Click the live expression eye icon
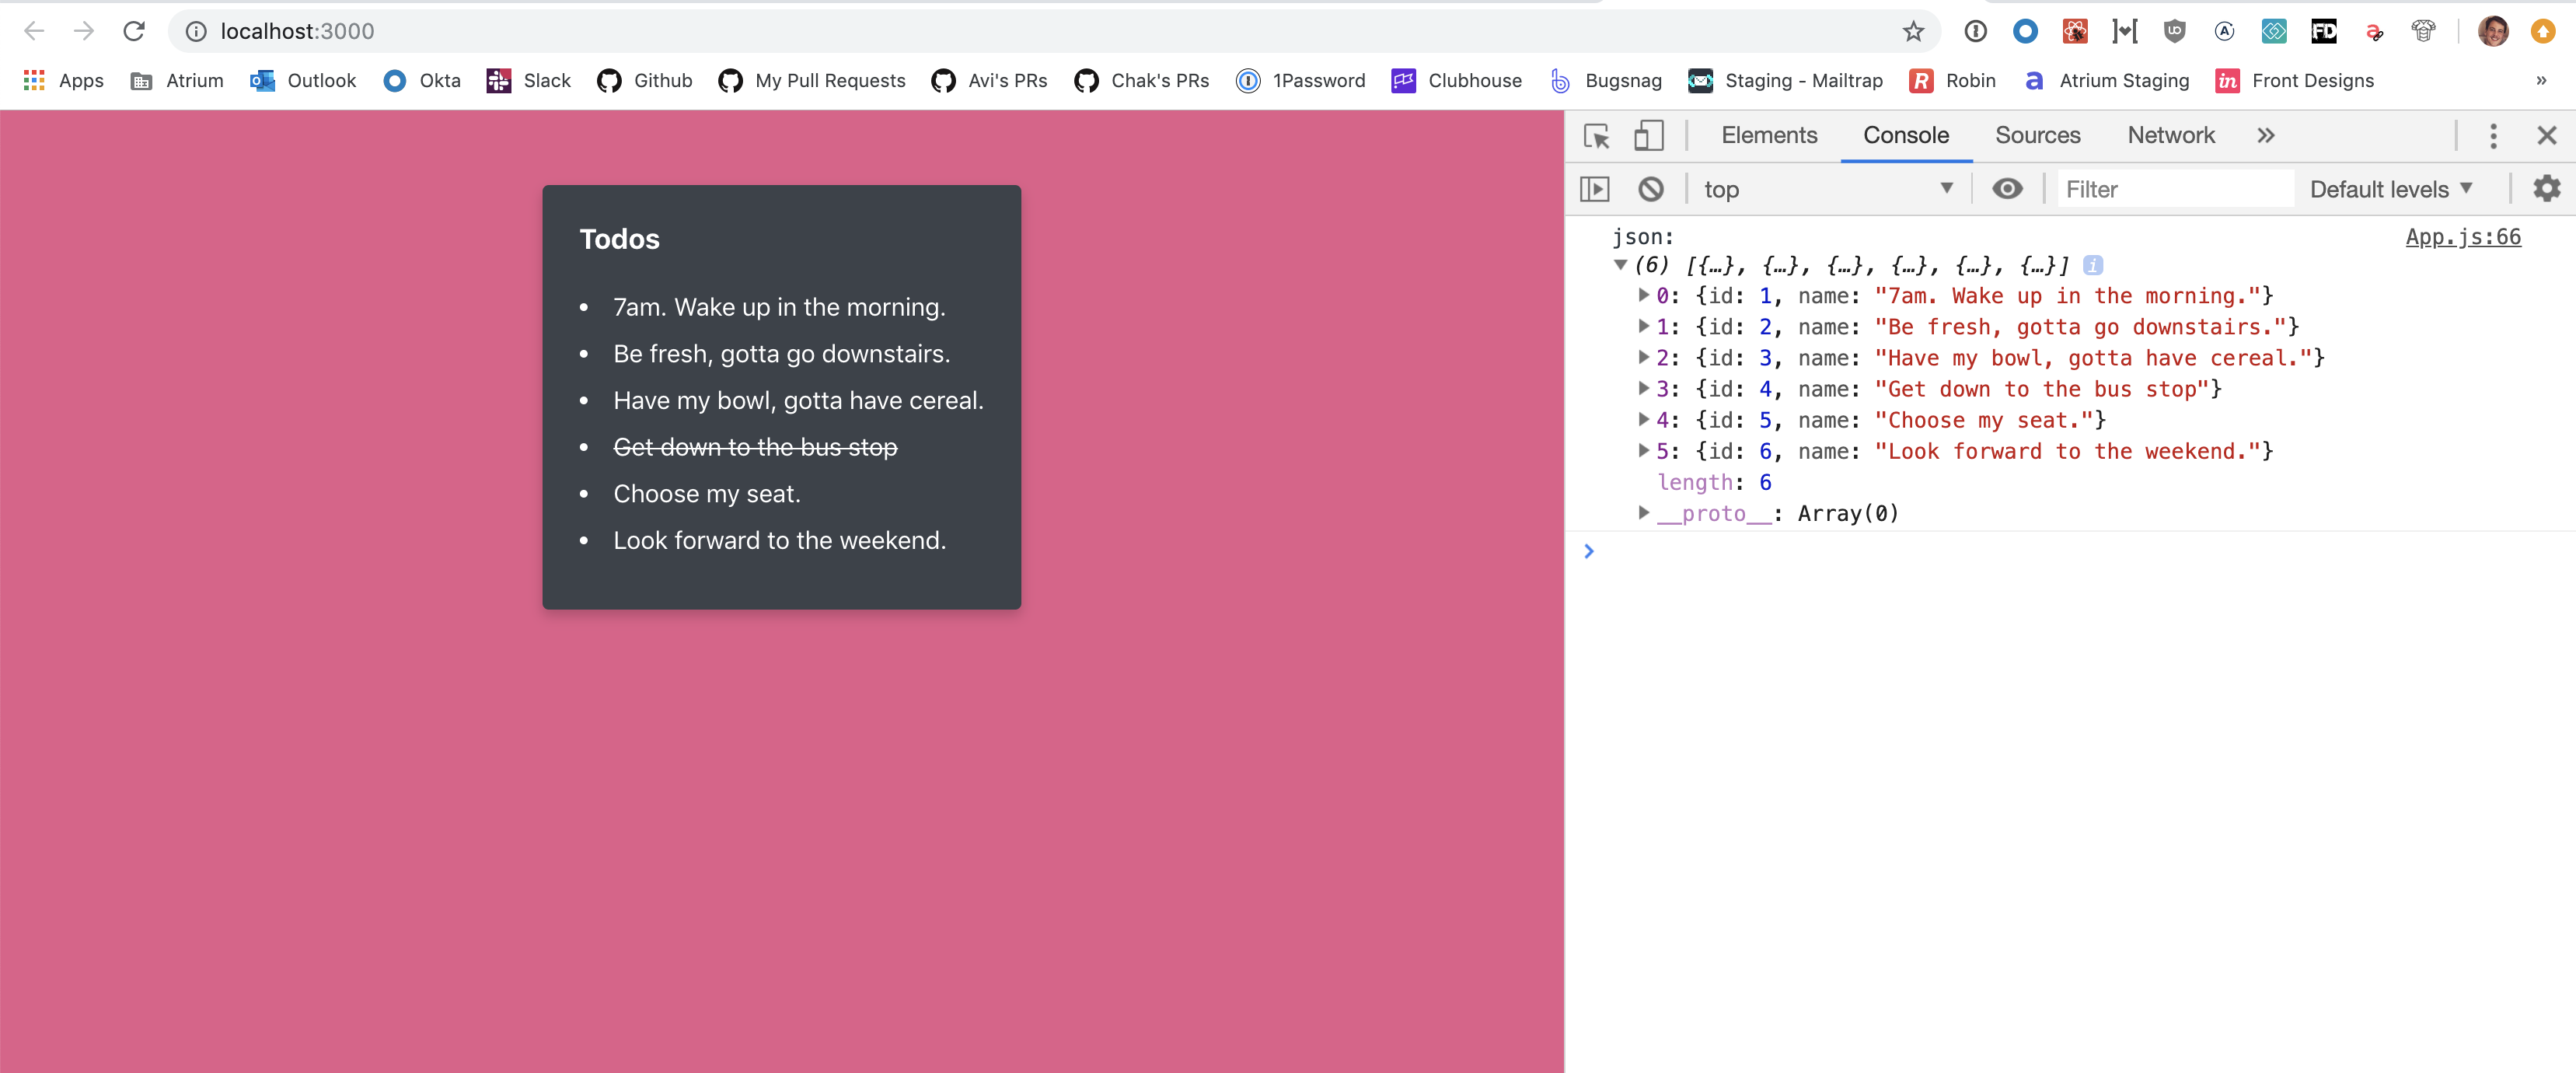The height and width of the screenshot is (1073, 2576). pos(2006,189)
